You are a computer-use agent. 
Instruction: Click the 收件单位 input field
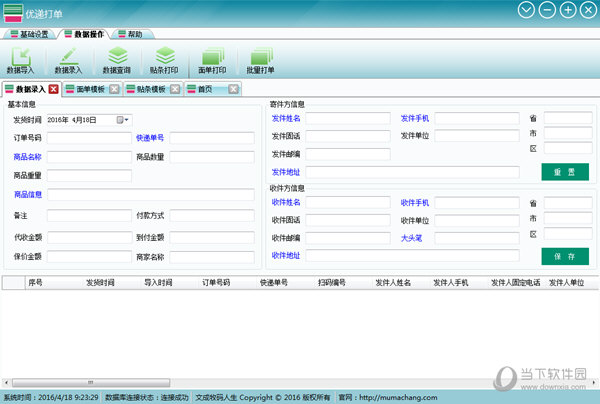(477, 220)
